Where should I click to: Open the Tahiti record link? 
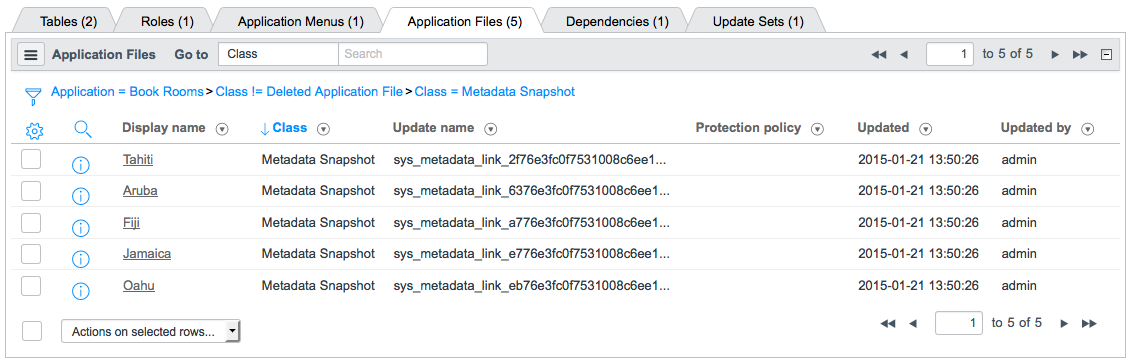[x=138, y=160]
